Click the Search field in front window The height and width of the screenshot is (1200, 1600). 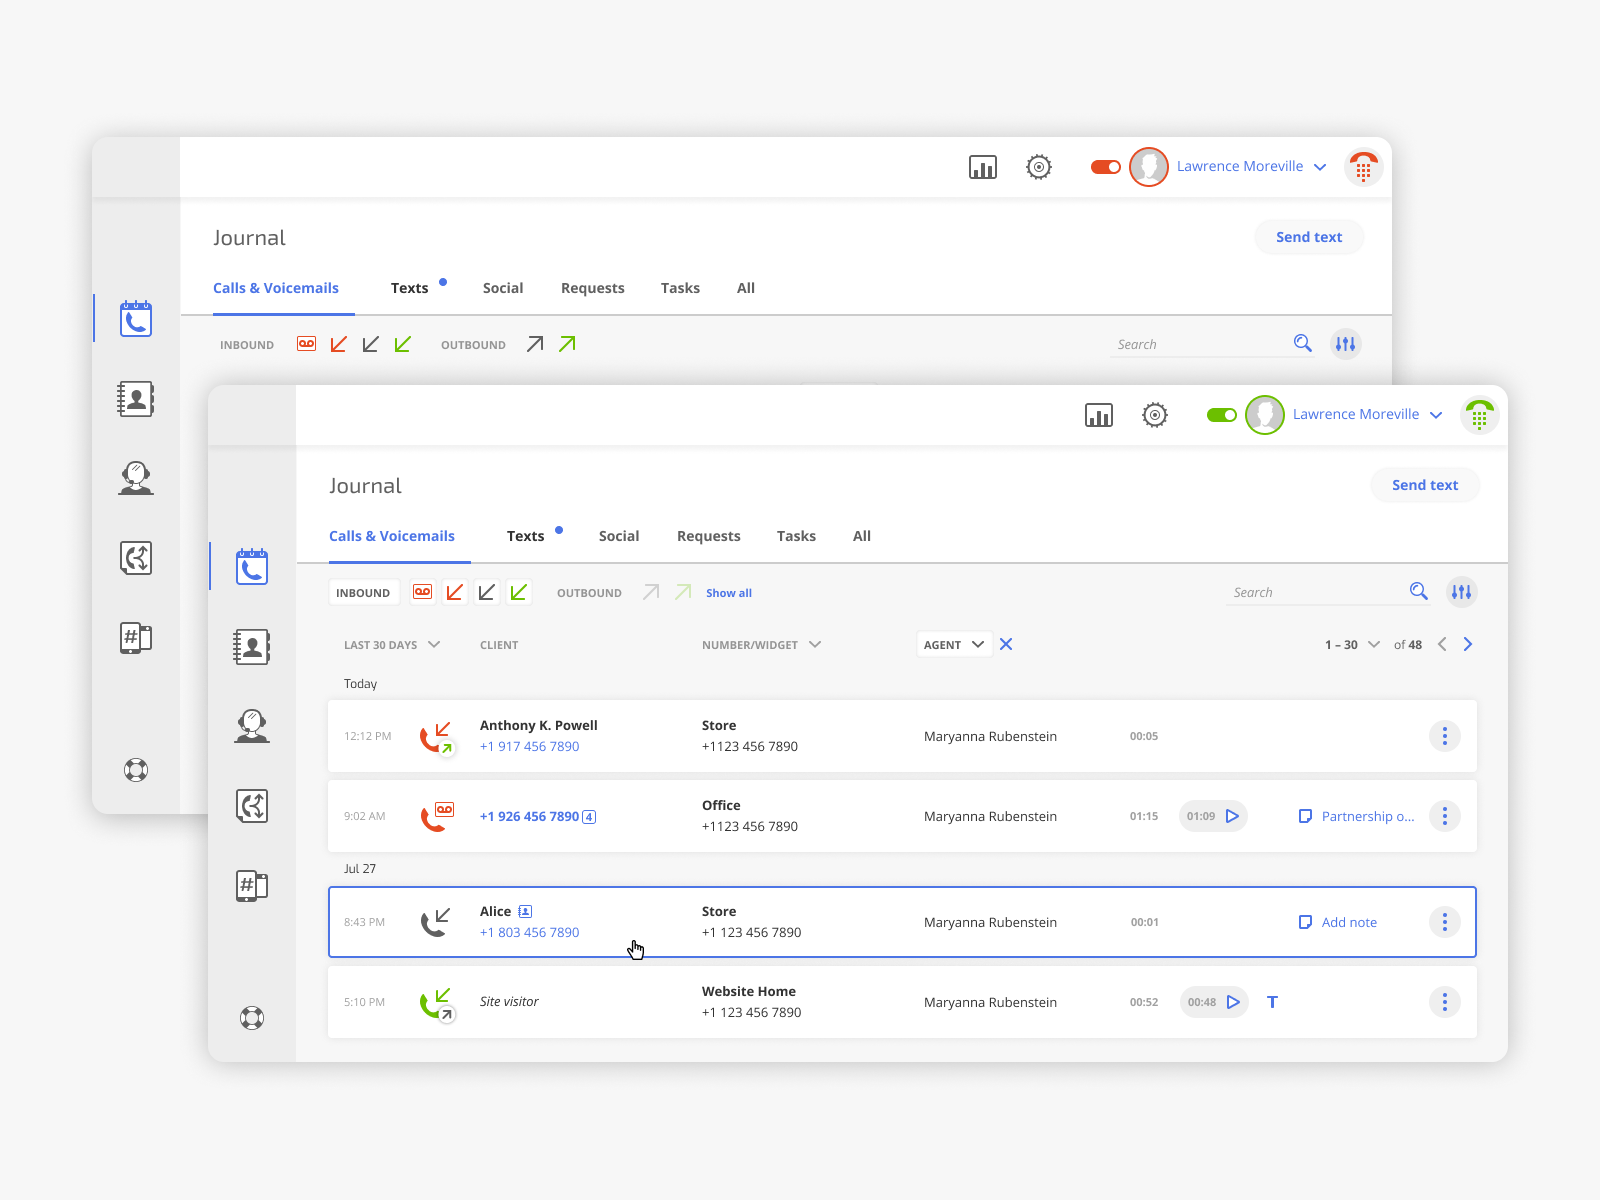(1315, 592)
